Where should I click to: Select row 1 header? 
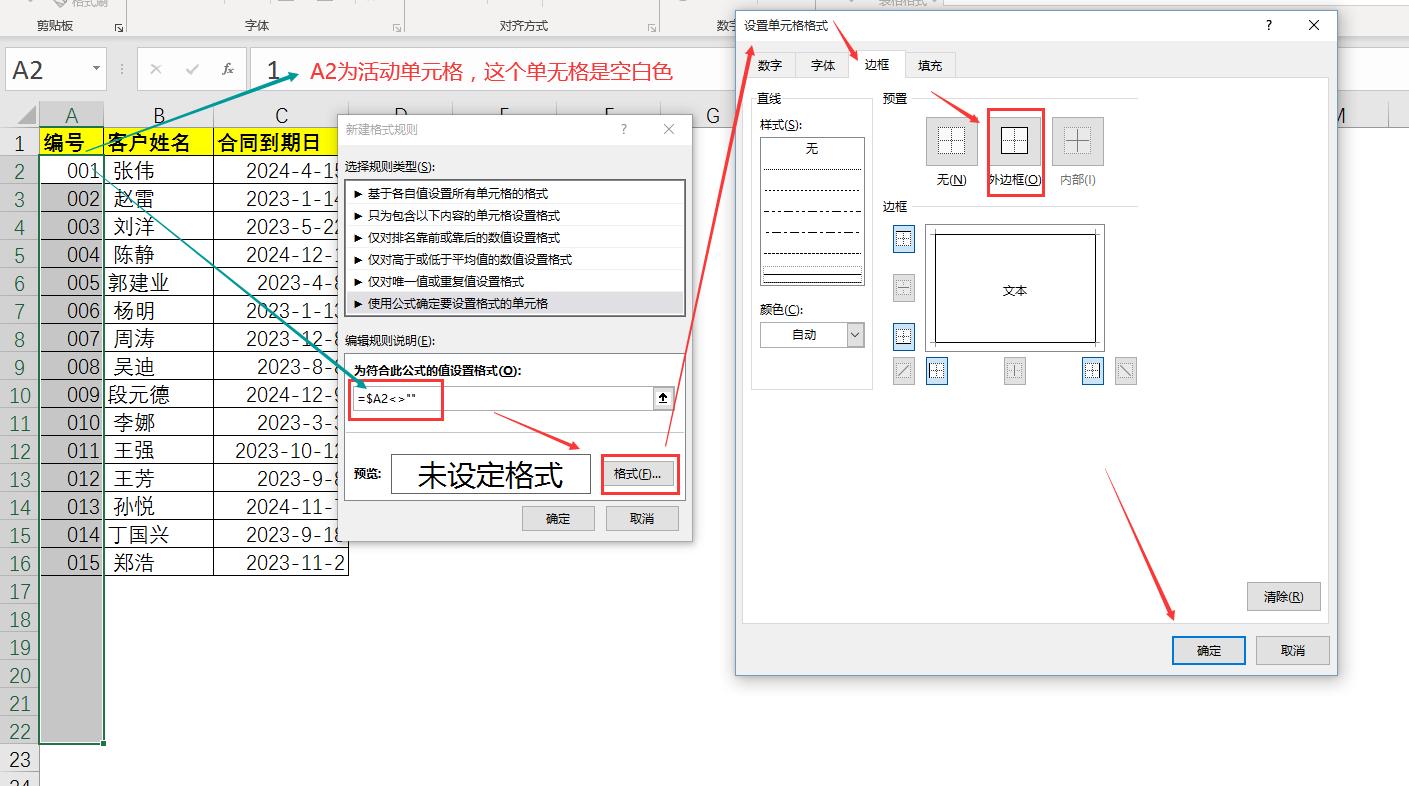pos(20,143)
